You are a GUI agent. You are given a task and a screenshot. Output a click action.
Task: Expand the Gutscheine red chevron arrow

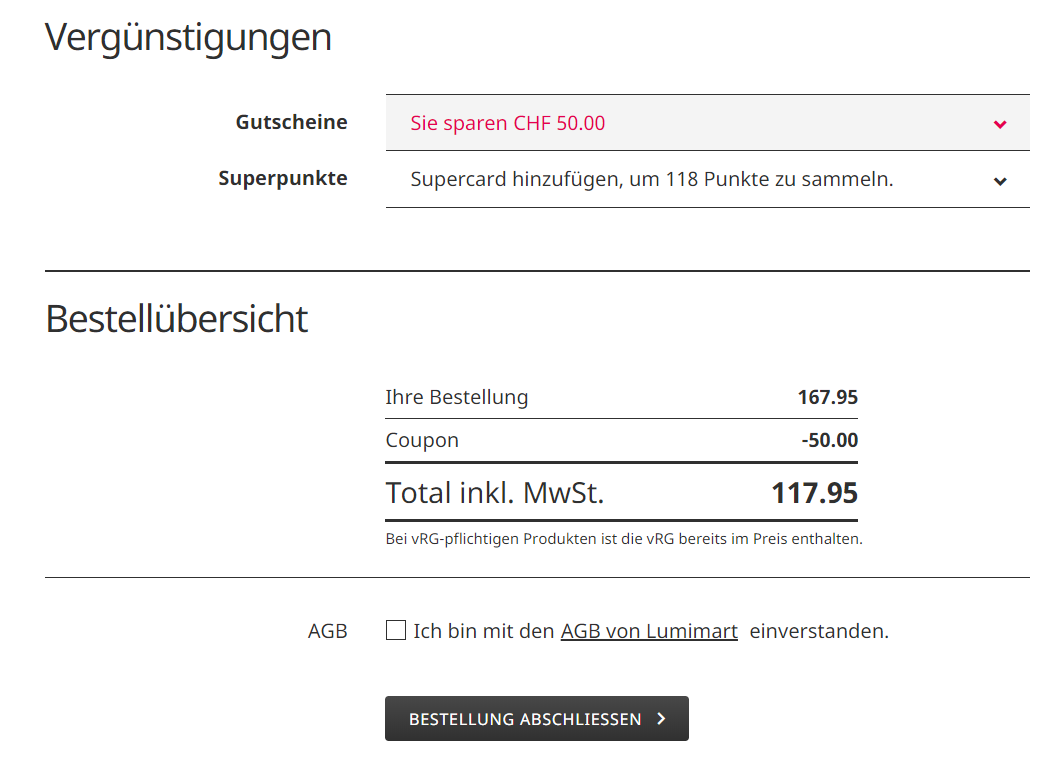1000,124
